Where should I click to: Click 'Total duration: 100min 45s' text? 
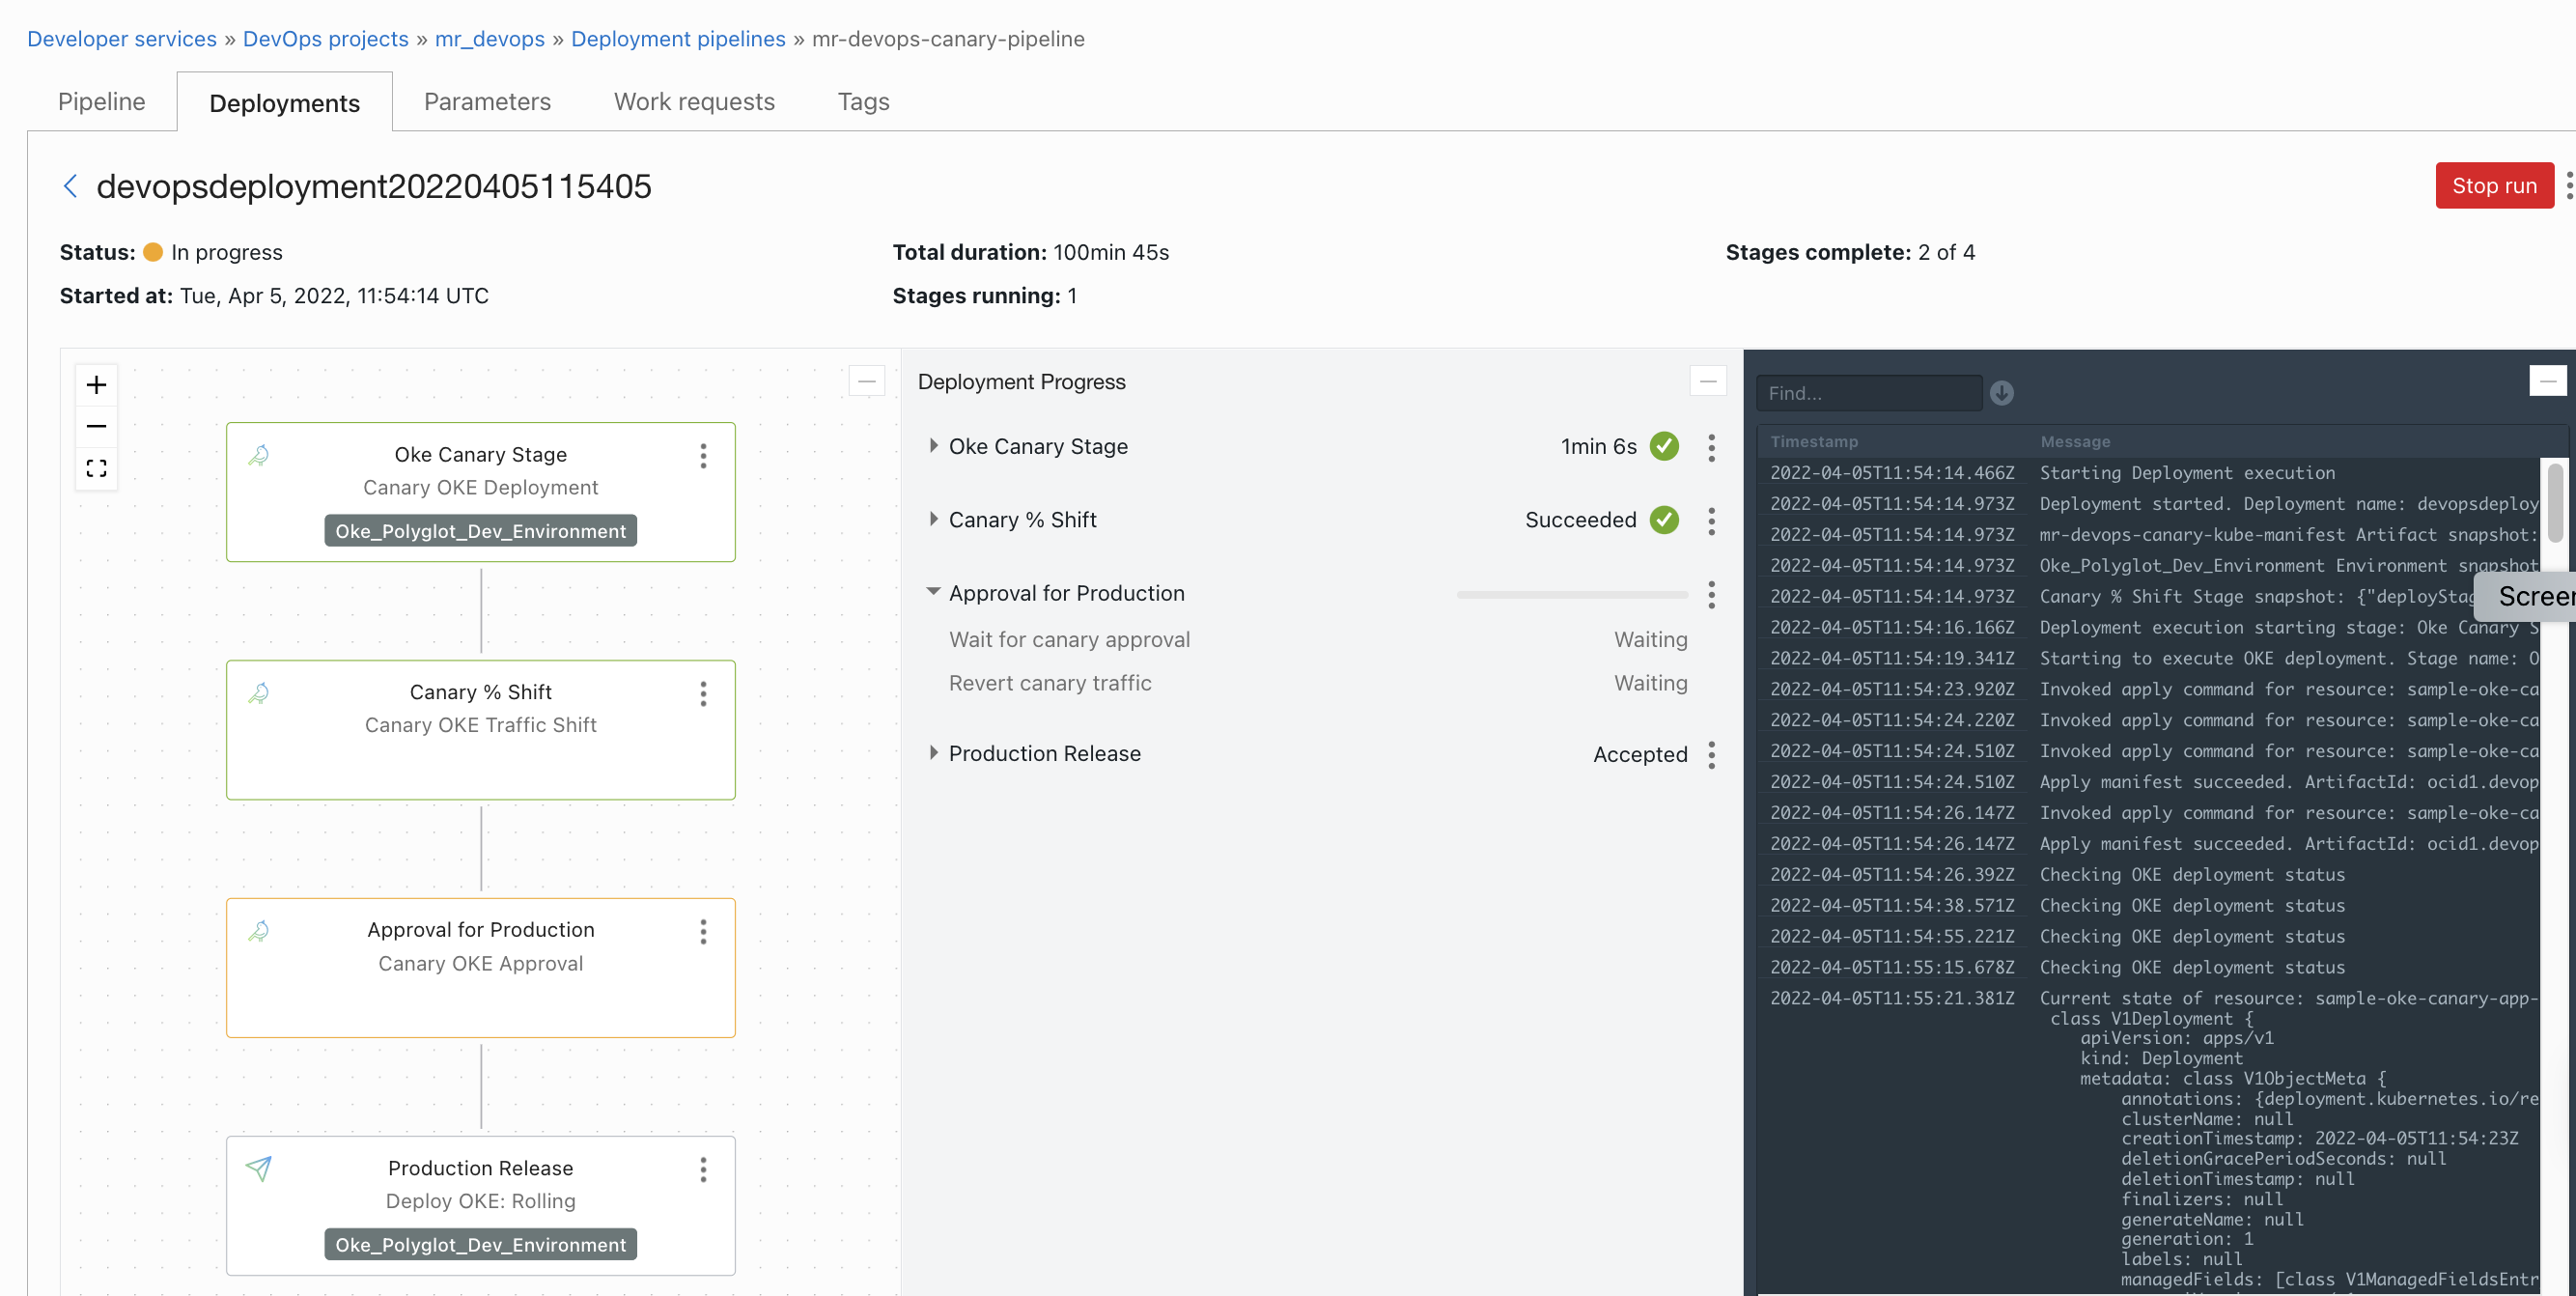1030,253
